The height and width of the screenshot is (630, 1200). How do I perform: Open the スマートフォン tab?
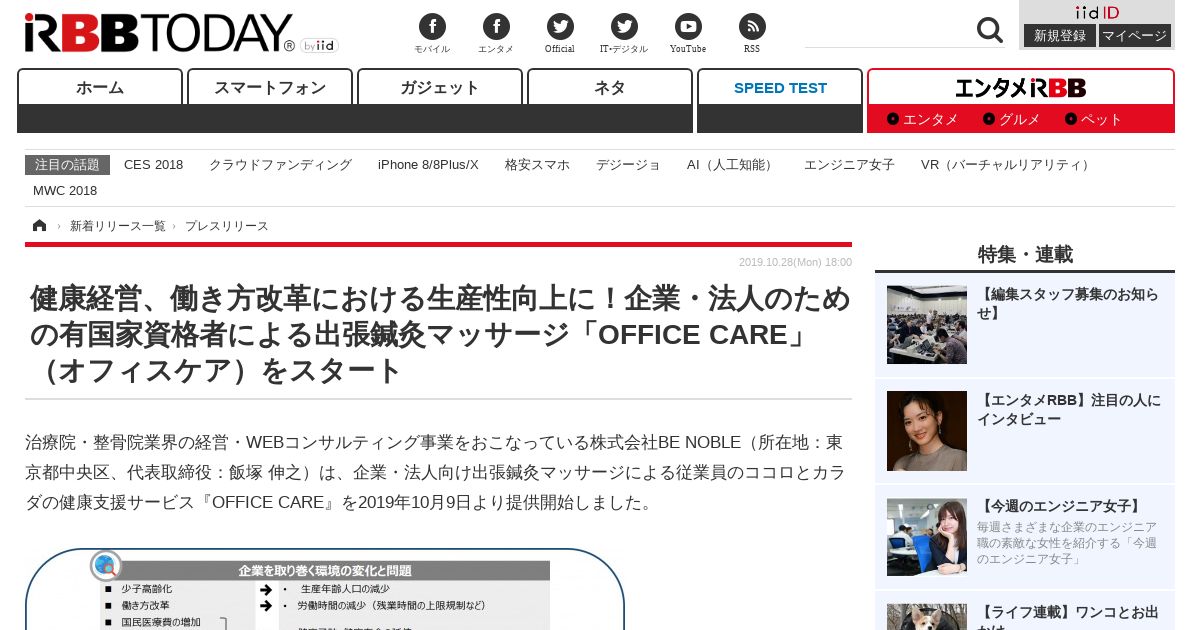(270, 88)
